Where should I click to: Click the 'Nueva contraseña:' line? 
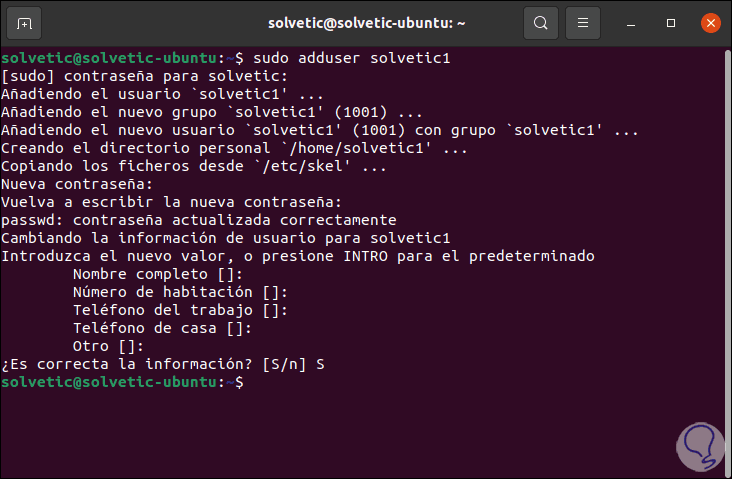click(76, 184)
